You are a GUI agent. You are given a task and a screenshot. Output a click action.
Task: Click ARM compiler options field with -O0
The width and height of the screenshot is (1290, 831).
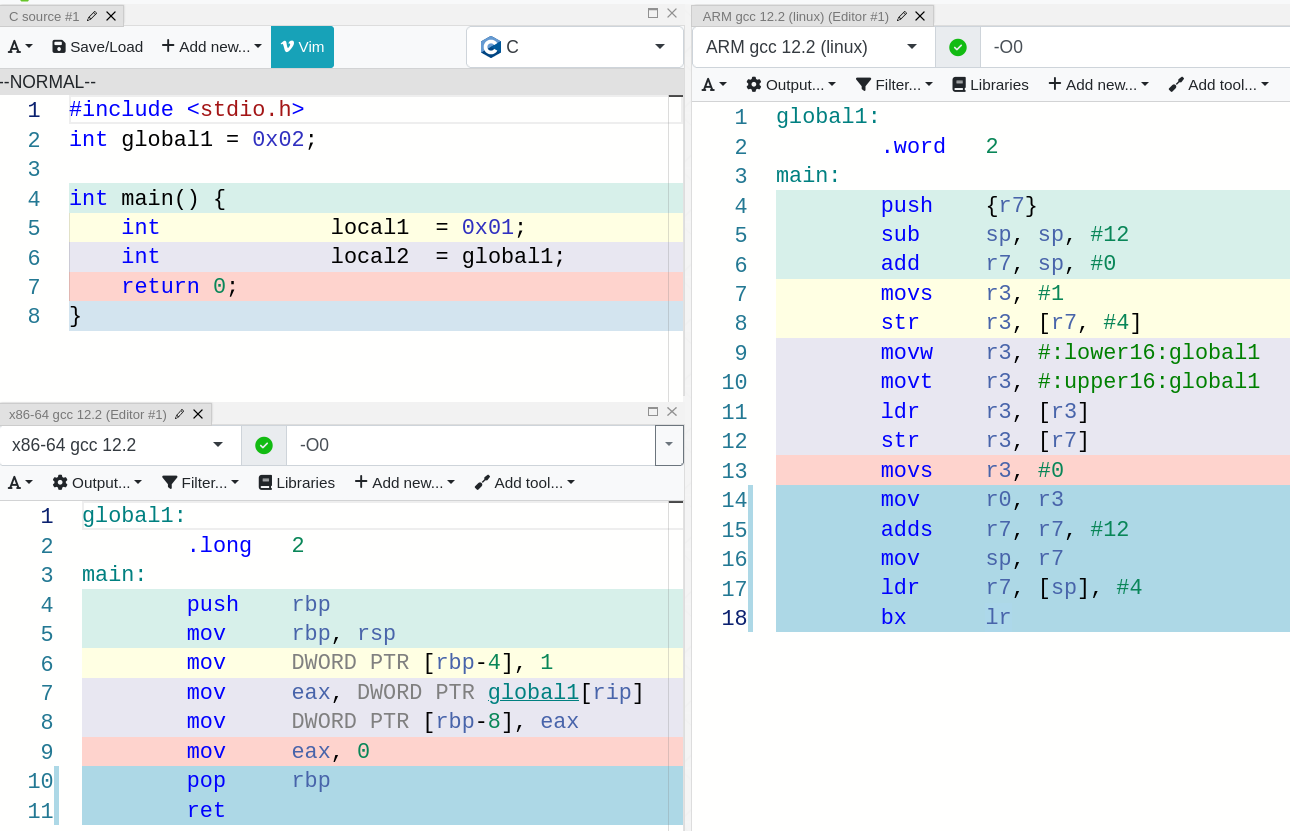coord(1130,47)
